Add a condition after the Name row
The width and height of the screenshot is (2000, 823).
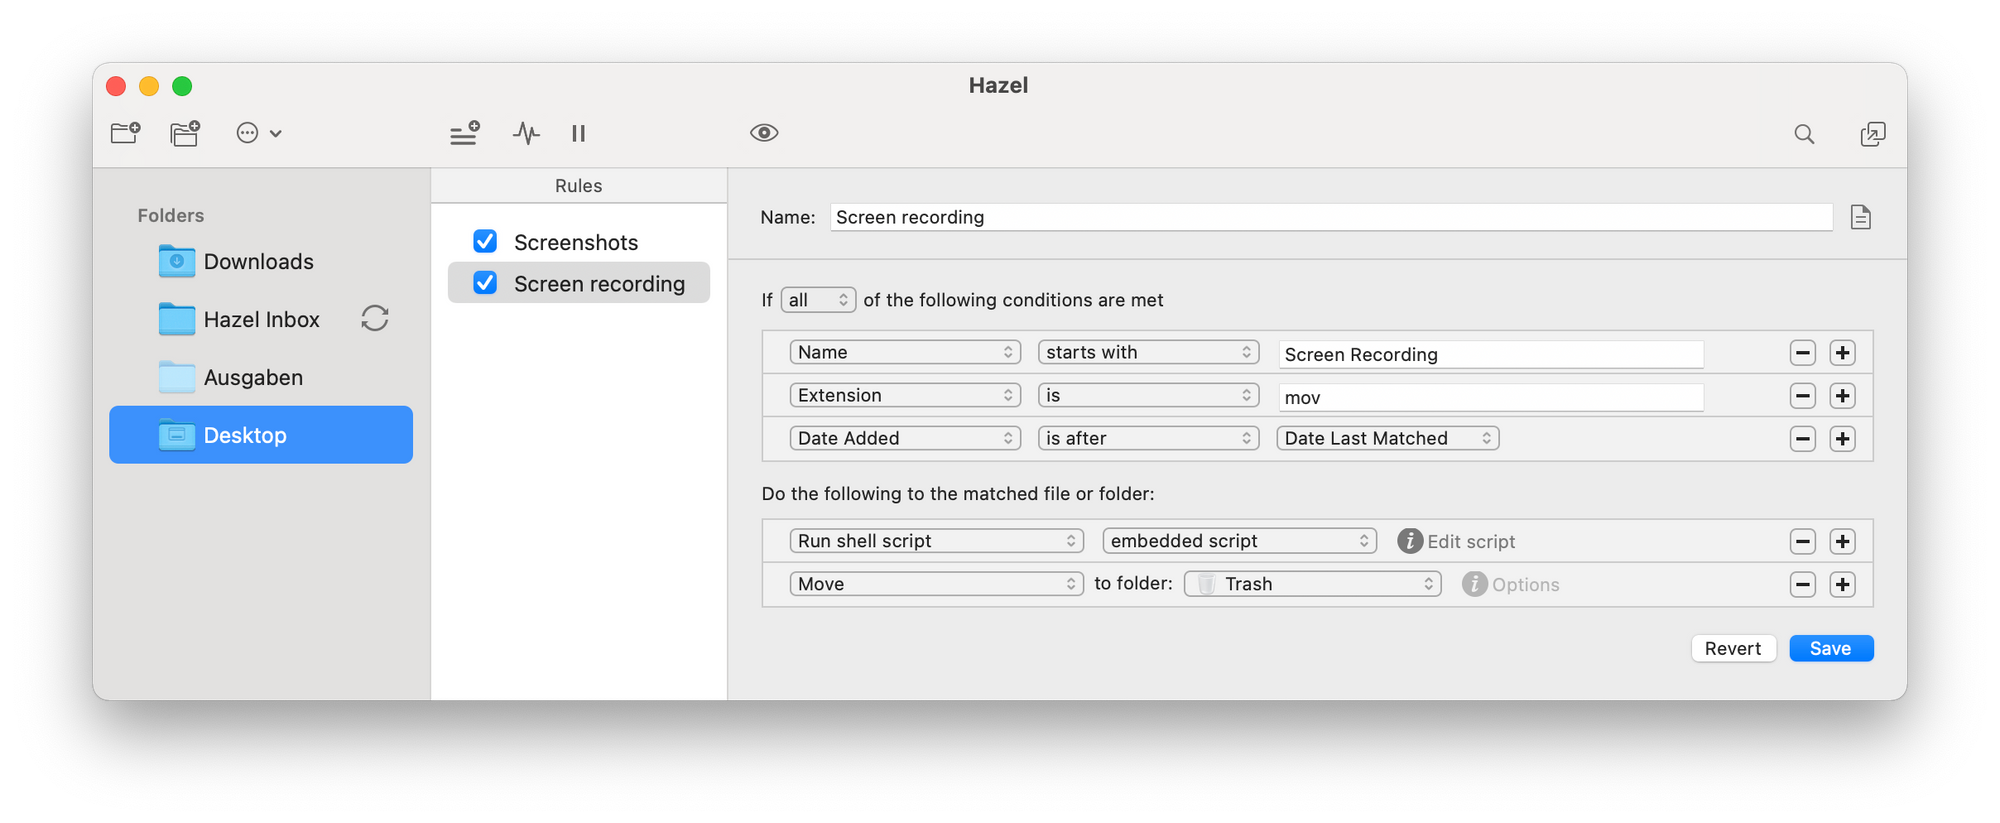[1842, 353]
